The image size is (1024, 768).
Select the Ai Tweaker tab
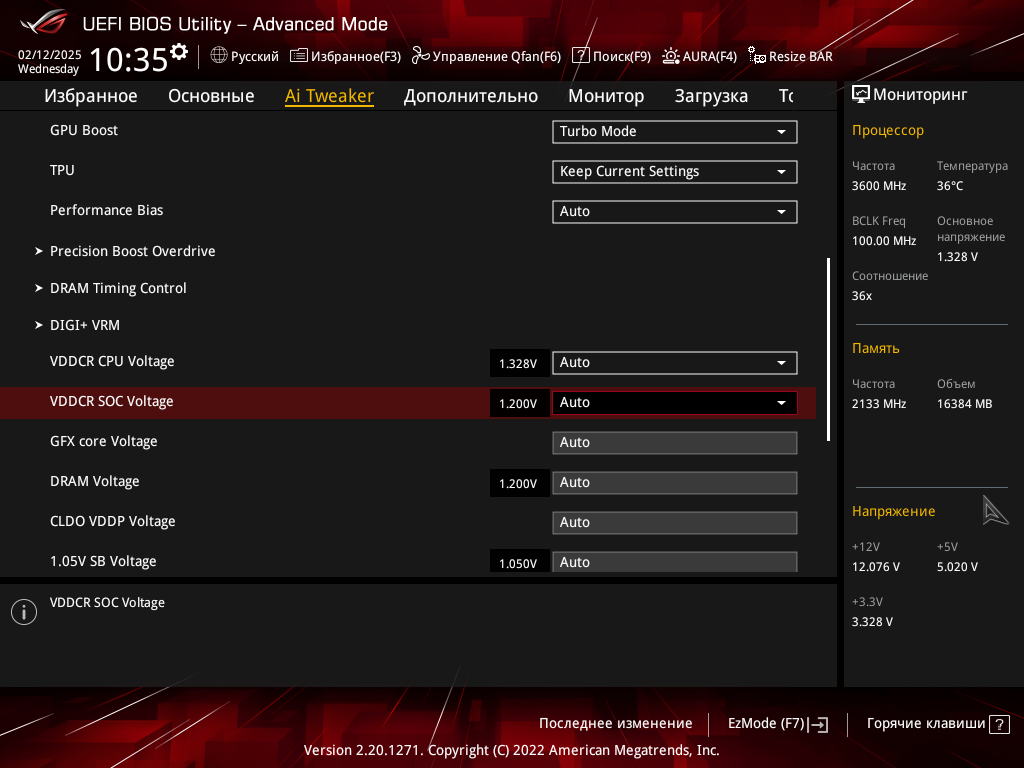click(x=329, y=96)
